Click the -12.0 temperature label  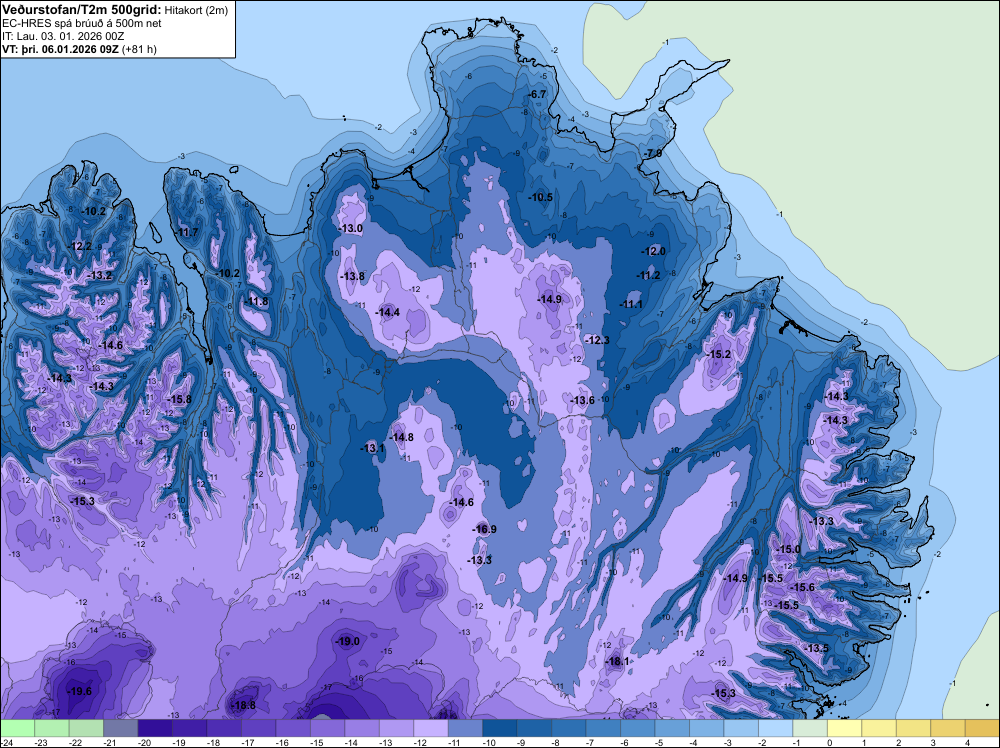click(653, 251)
